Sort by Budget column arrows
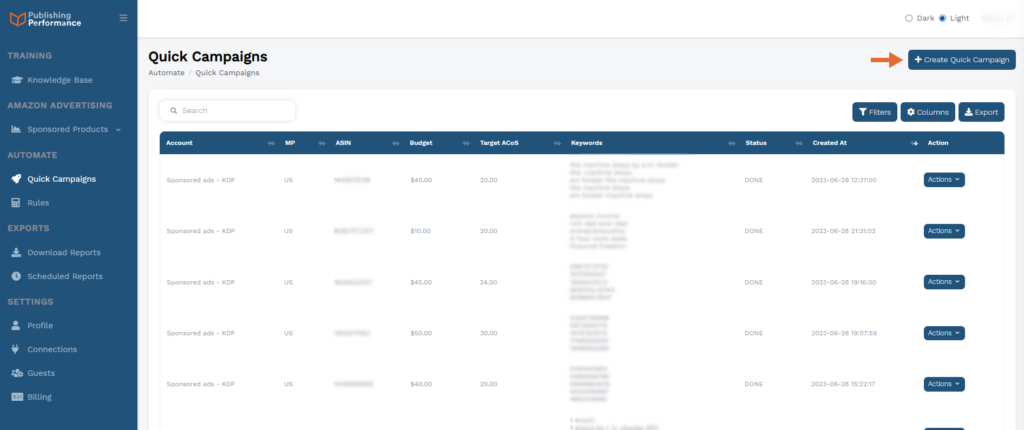Screen dimensions: 1024x430 (x=466, y=143)
